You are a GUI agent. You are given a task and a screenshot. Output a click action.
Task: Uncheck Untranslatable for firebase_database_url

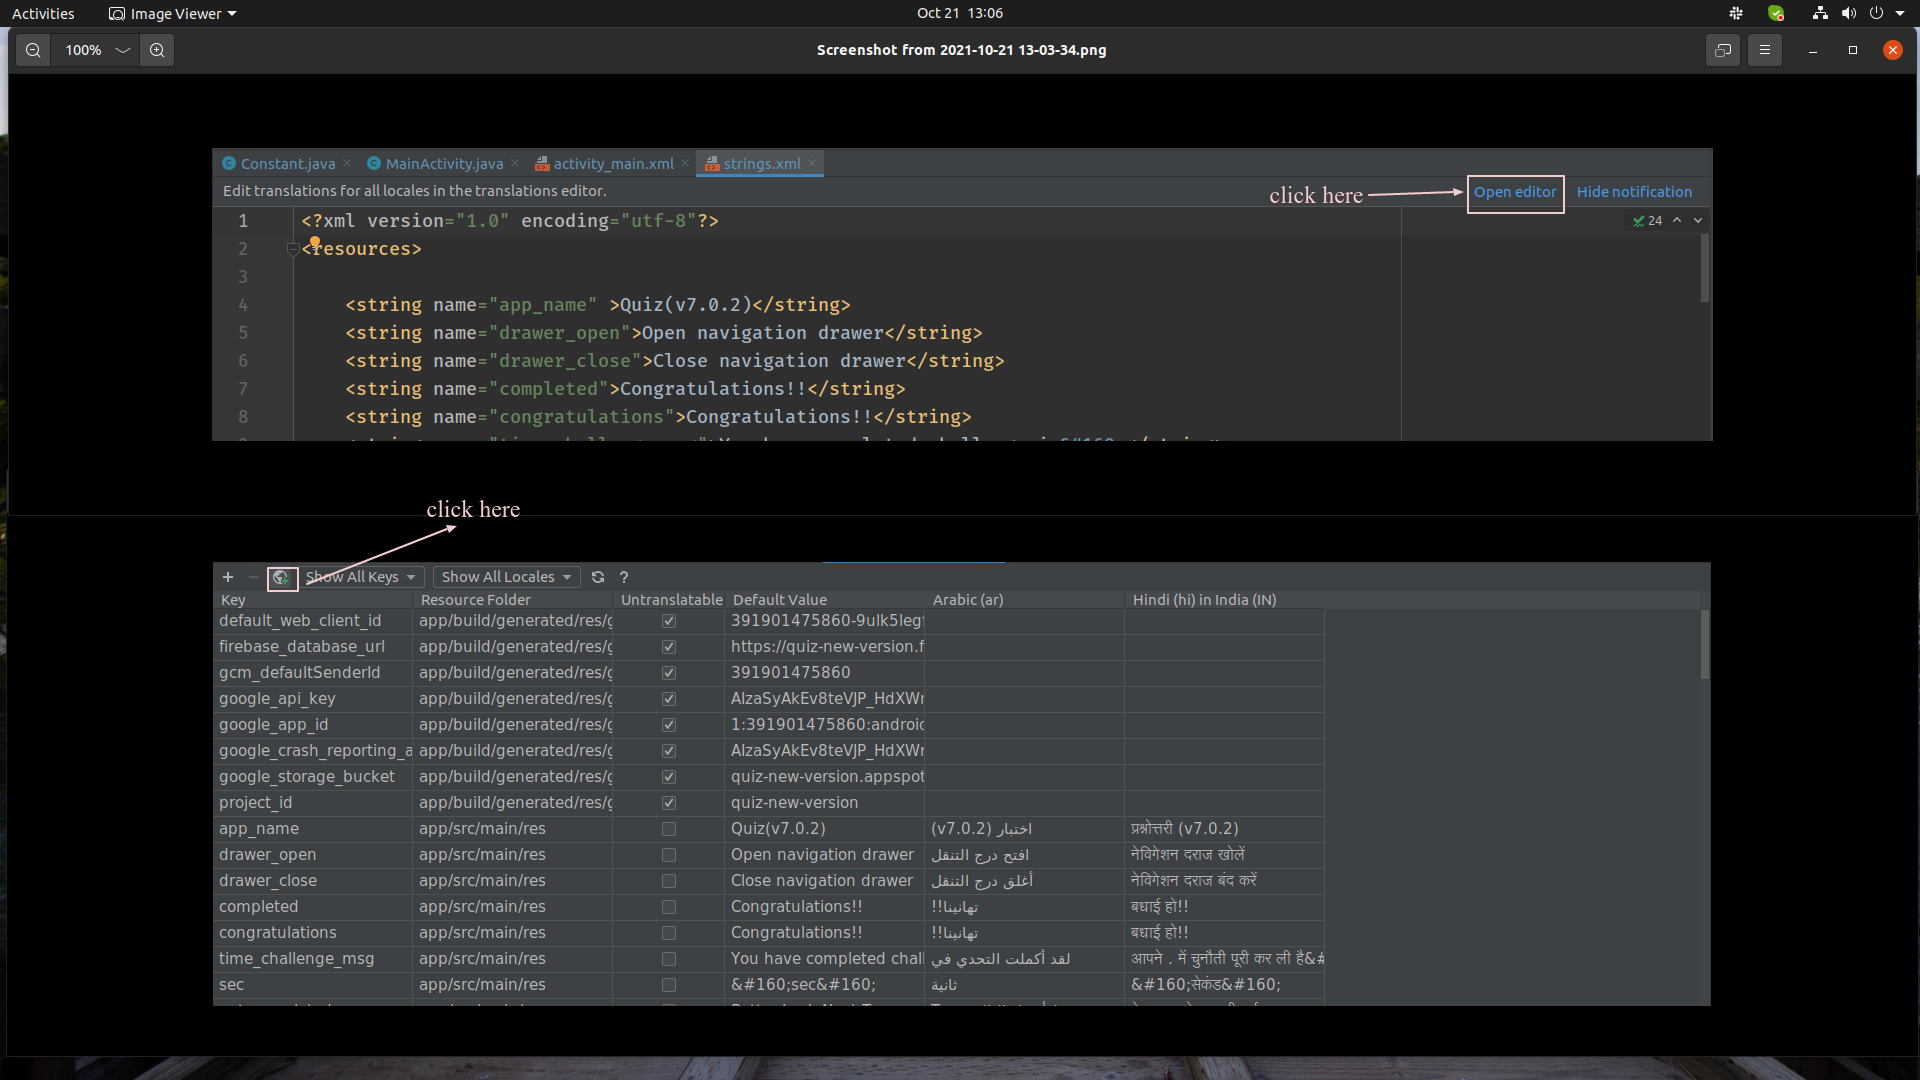(x=669, y=647)
